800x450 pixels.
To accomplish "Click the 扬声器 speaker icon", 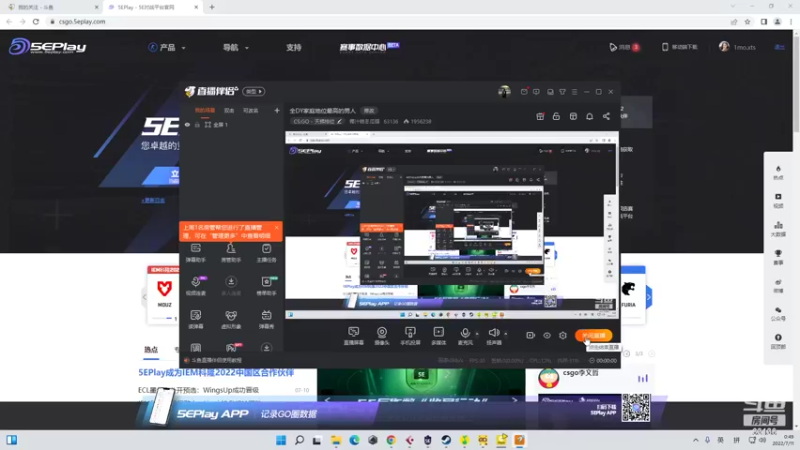I will tap(493, 335).
